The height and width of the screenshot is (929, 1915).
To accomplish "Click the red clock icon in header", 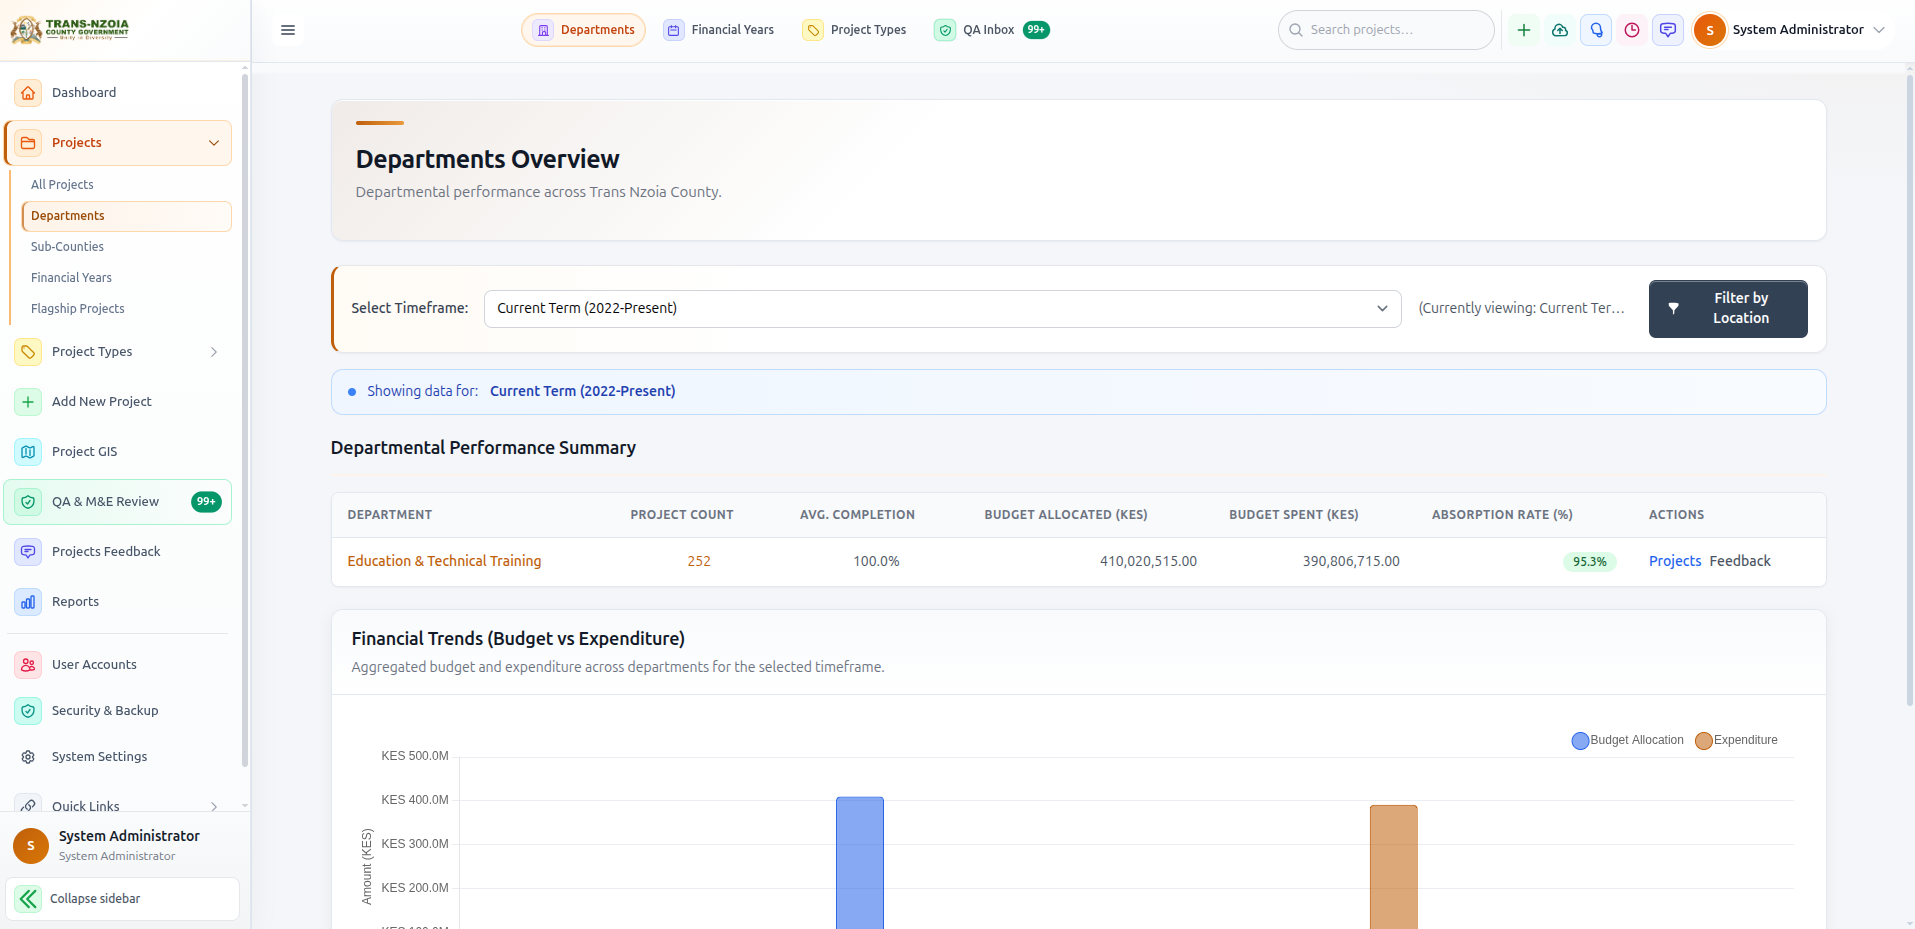I will (1632, 30).
